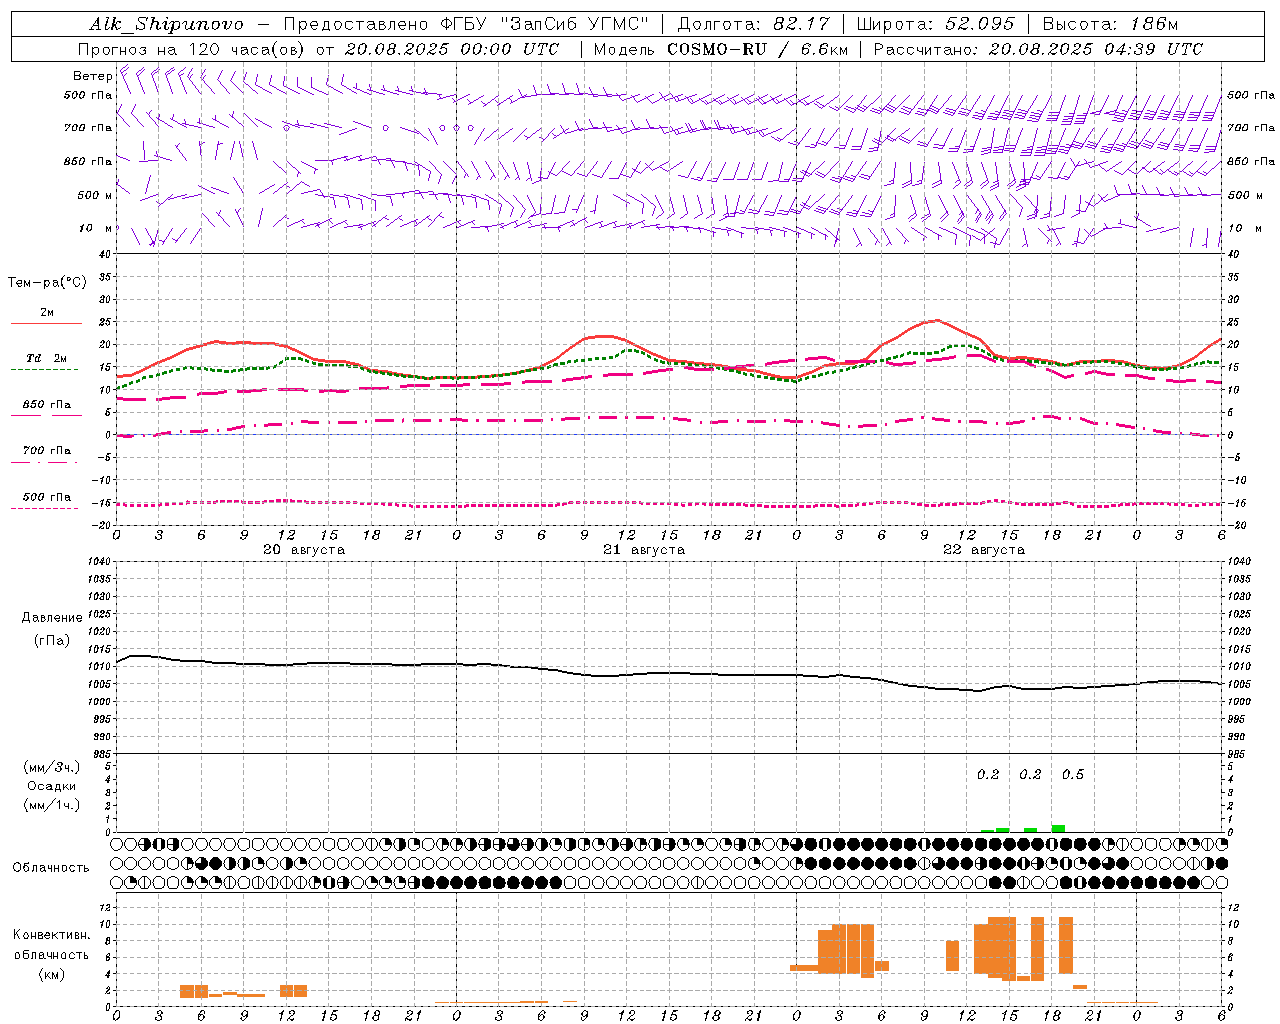Click the Конвективн. облачность label
This screenshot has width=1280, height=1024.
pyautogui.click(x=51, y=945)
